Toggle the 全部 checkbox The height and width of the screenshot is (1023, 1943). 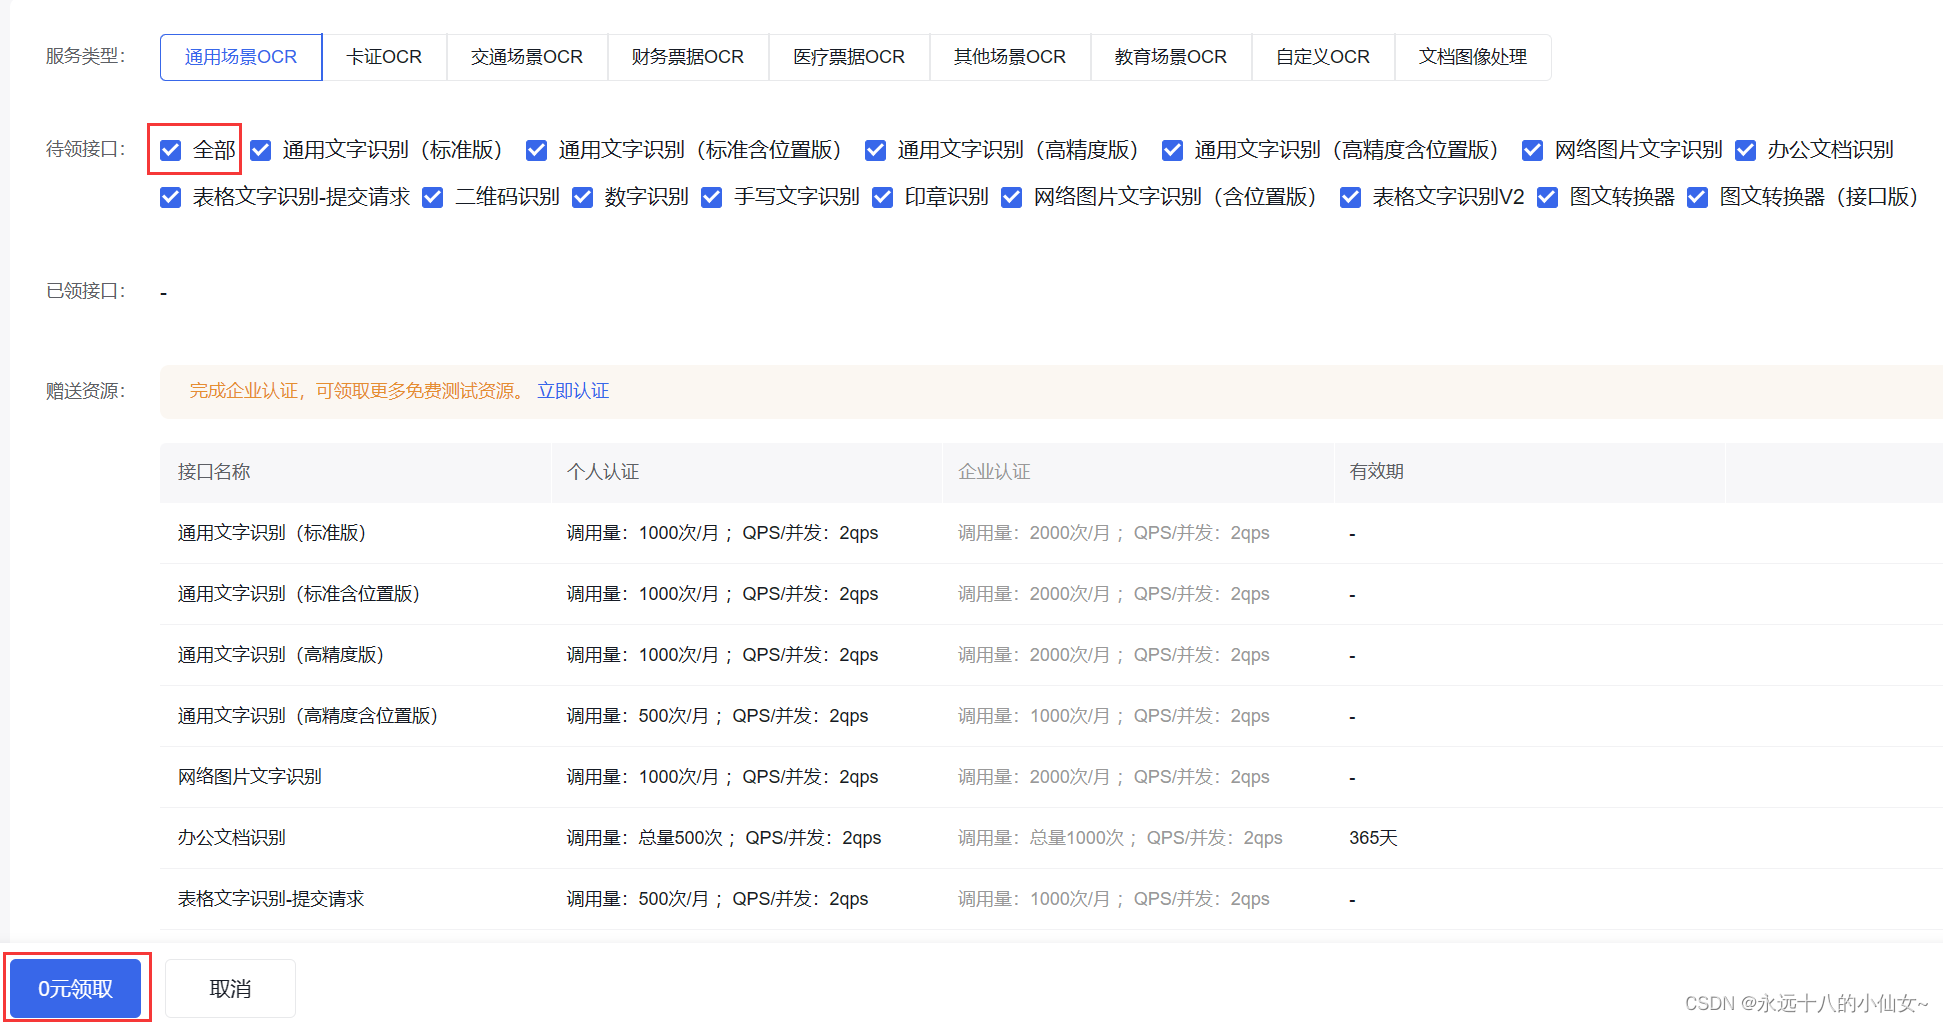click(x=171, y=150)
